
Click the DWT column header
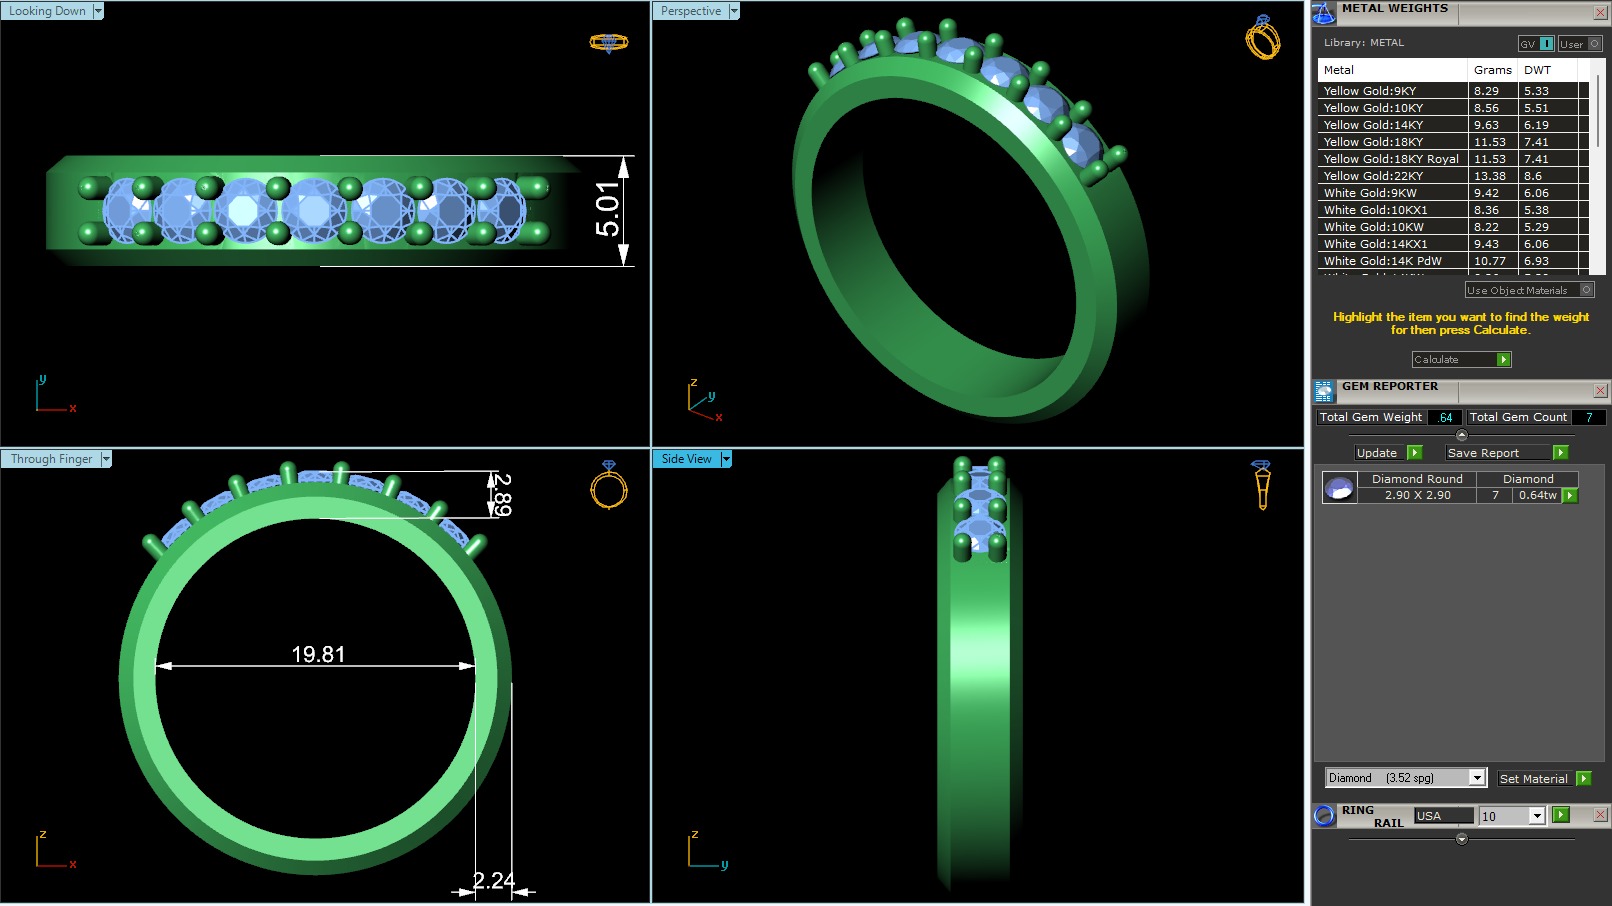click(x=1548, y=70)
